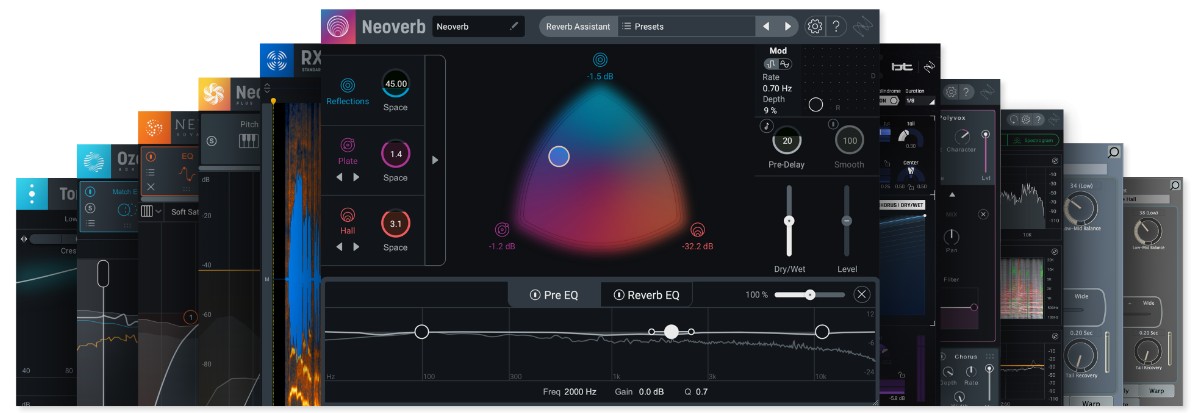Load previous preset with left arrow
The image size is (1200, 413).
(x=765, y=26)
